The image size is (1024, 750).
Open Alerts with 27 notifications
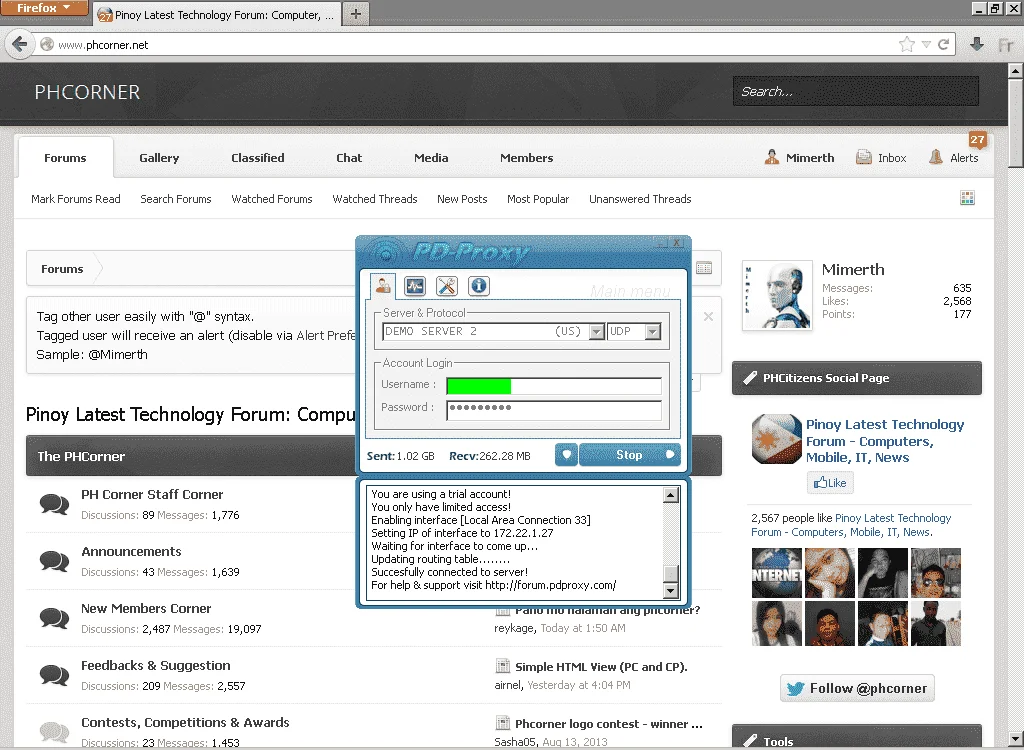(x=954, y=157)
